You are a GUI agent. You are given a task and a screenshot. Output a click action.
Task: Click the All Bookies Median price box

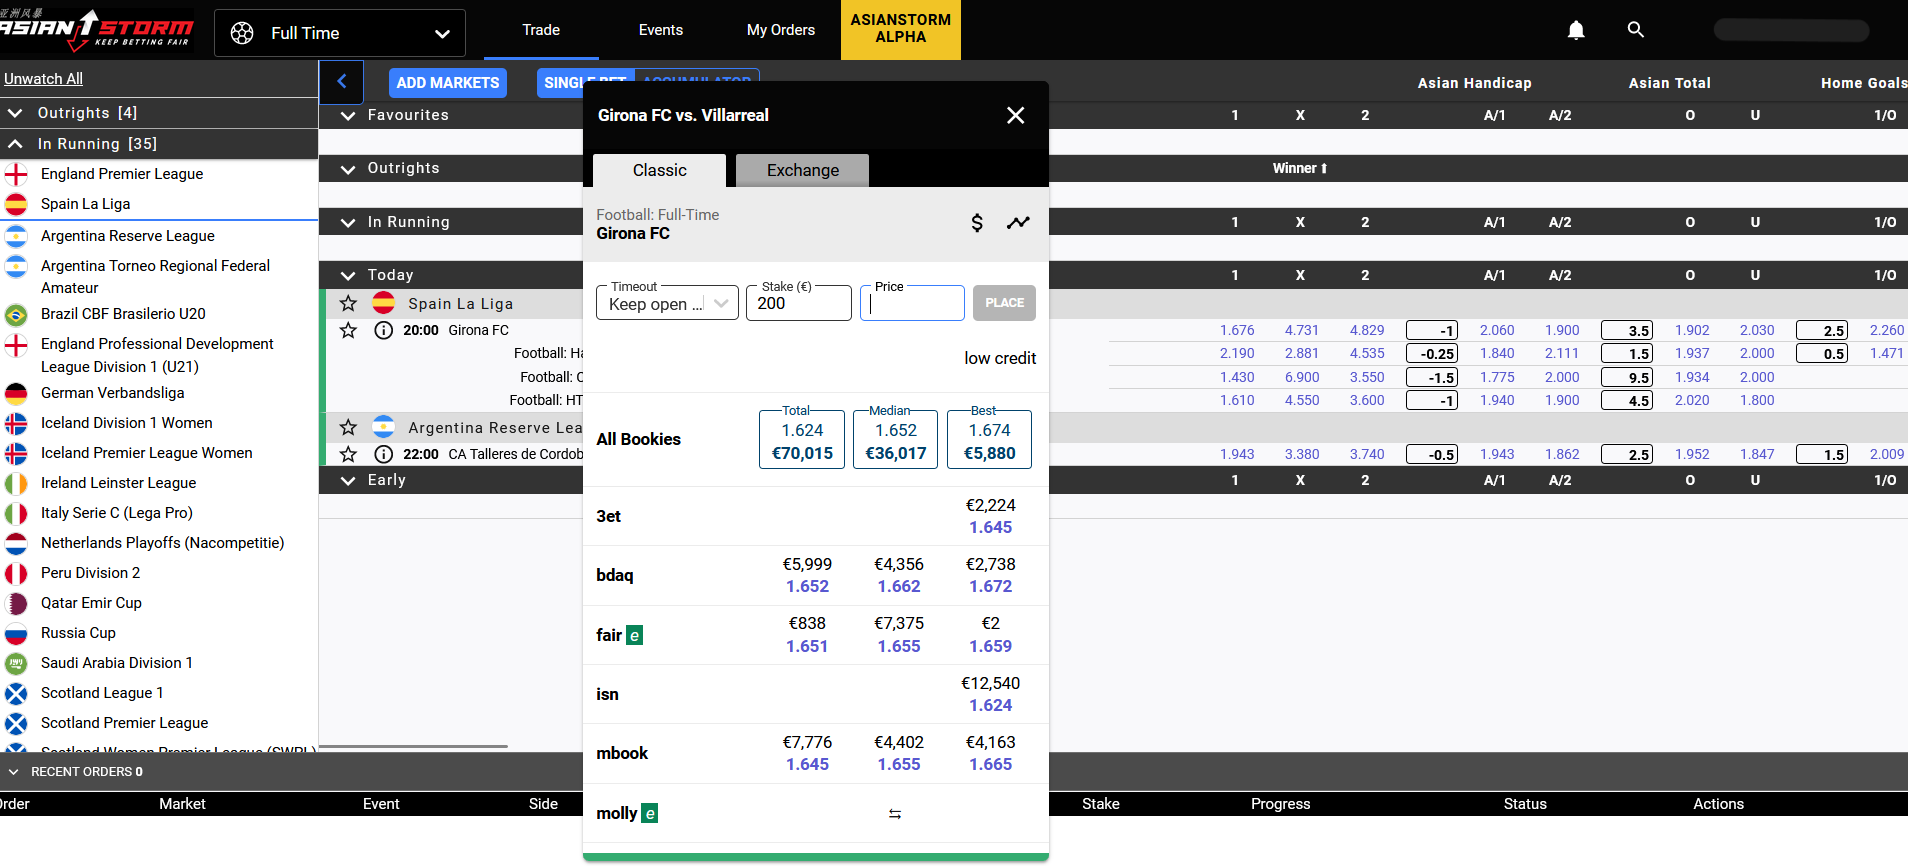click(896, 439)
